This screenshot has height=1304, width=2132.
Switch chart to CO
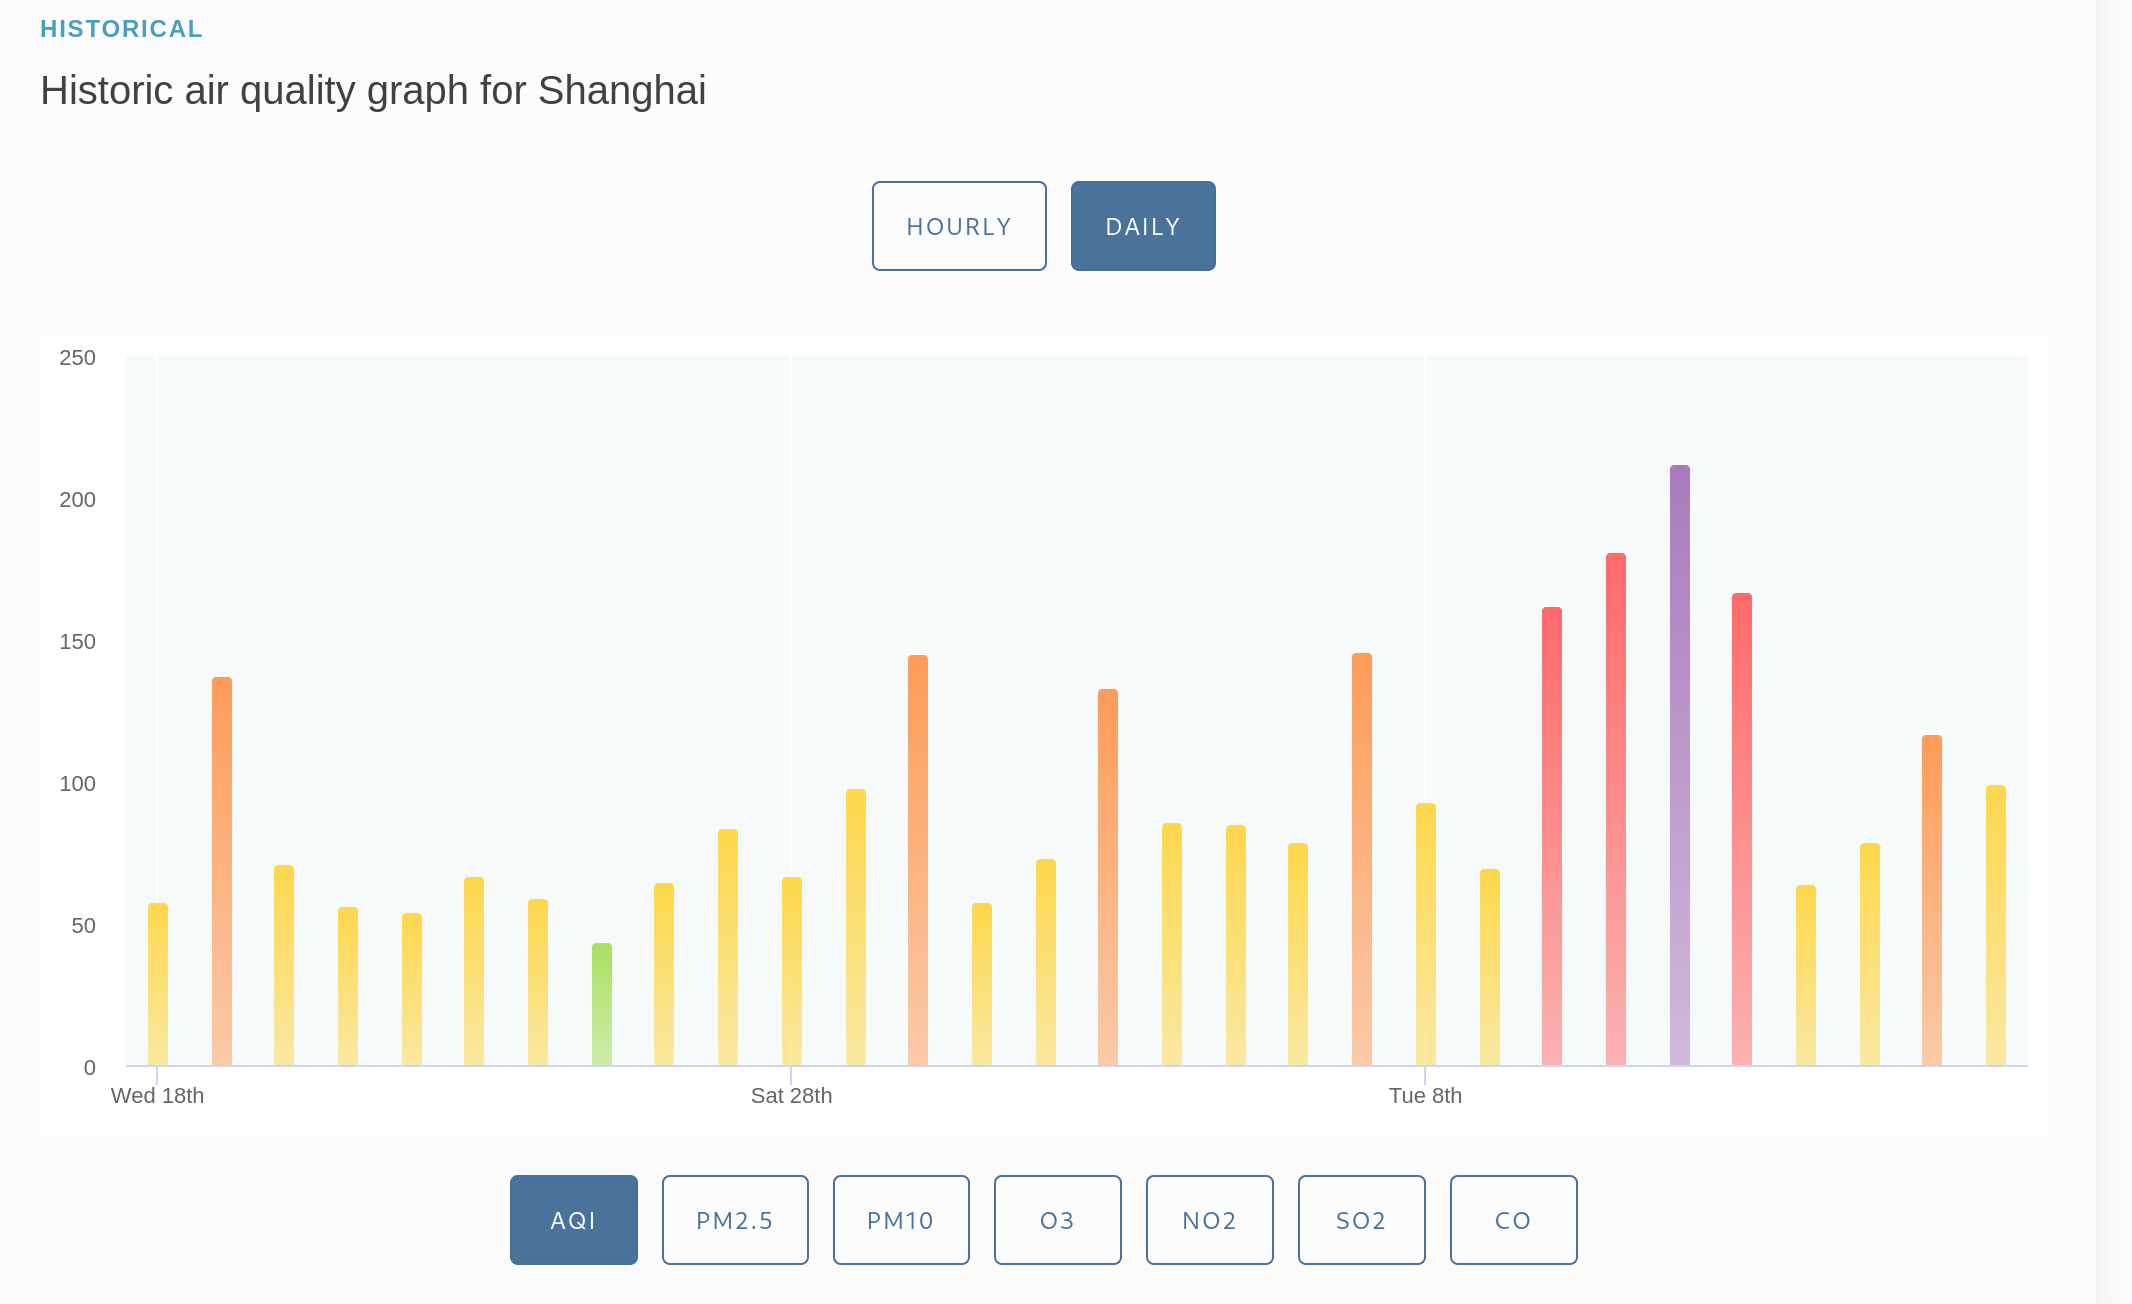point(1514,1220)
